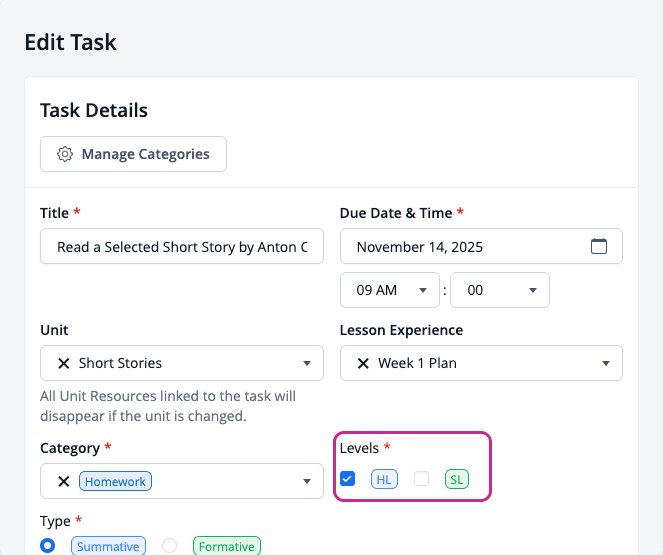Open Manage Categories button
663x555 pixels.
133,154
